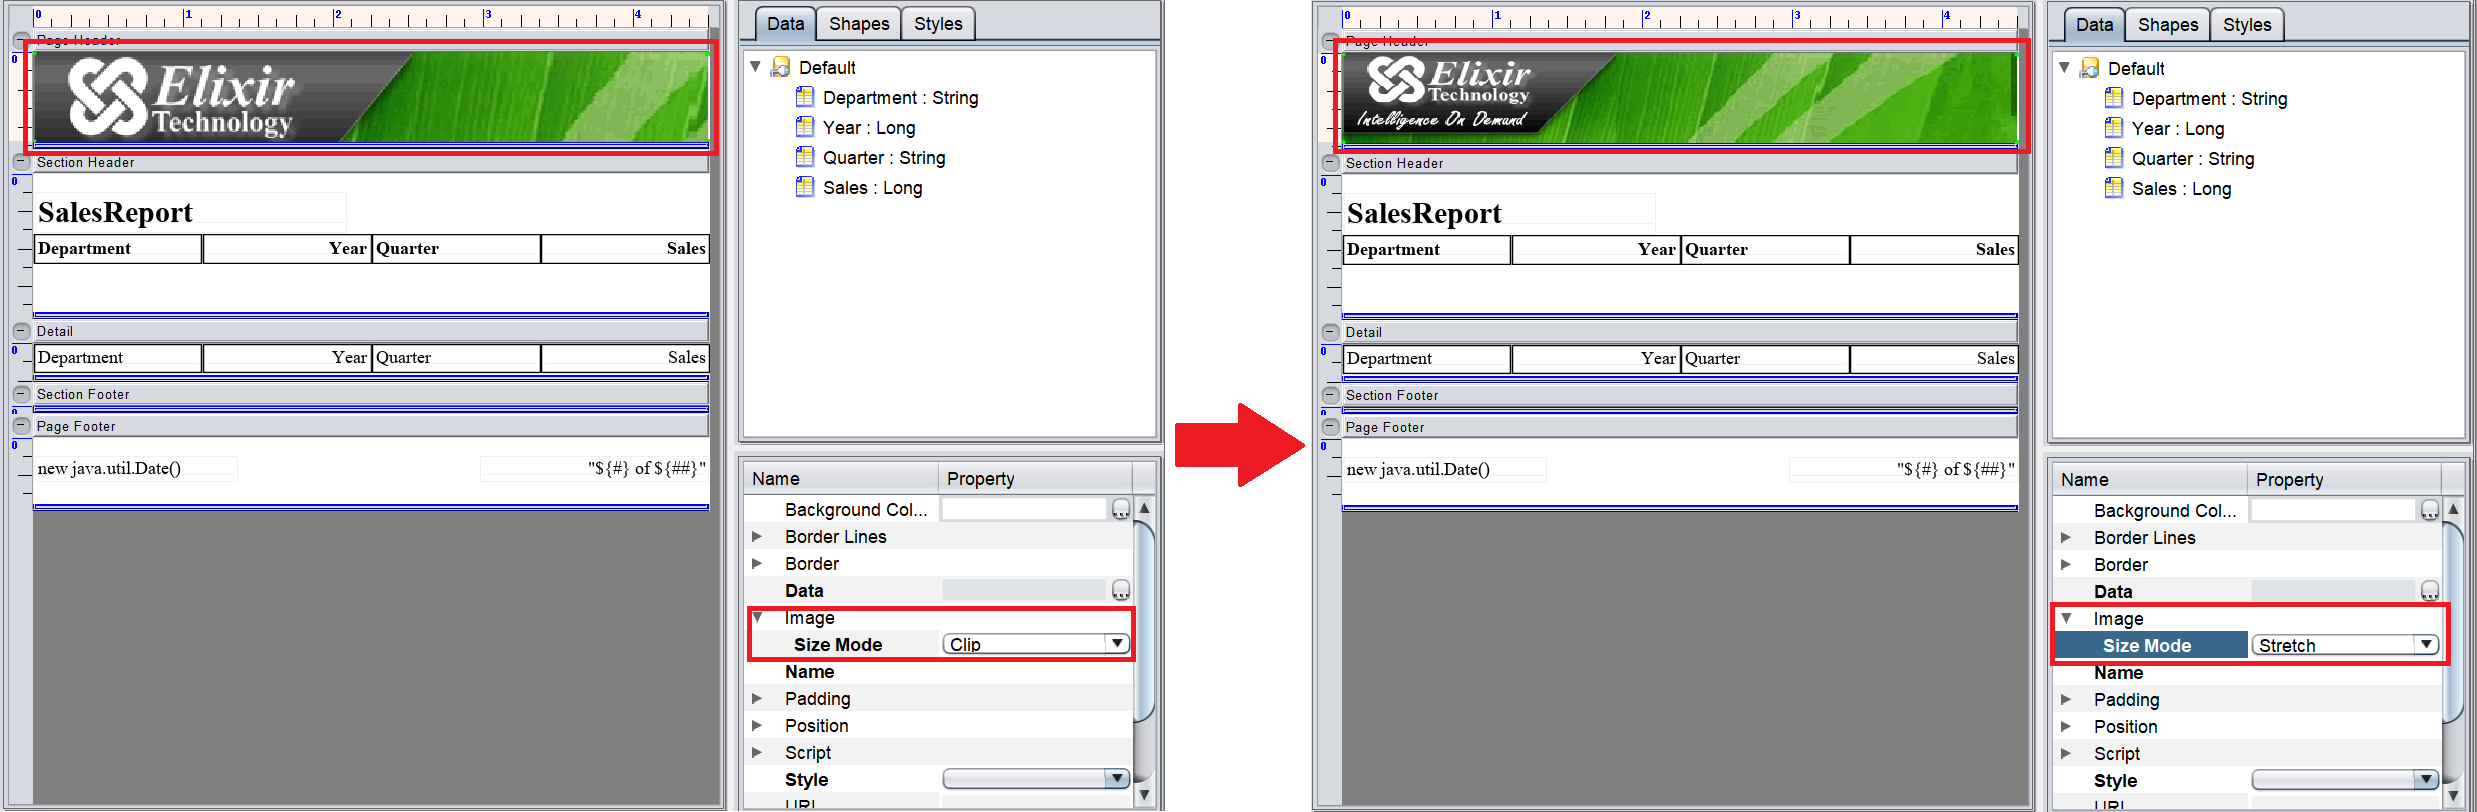Click the Department field icon in left Data tree
Viewport: 2477px width, 812px height.
point(804,97)
